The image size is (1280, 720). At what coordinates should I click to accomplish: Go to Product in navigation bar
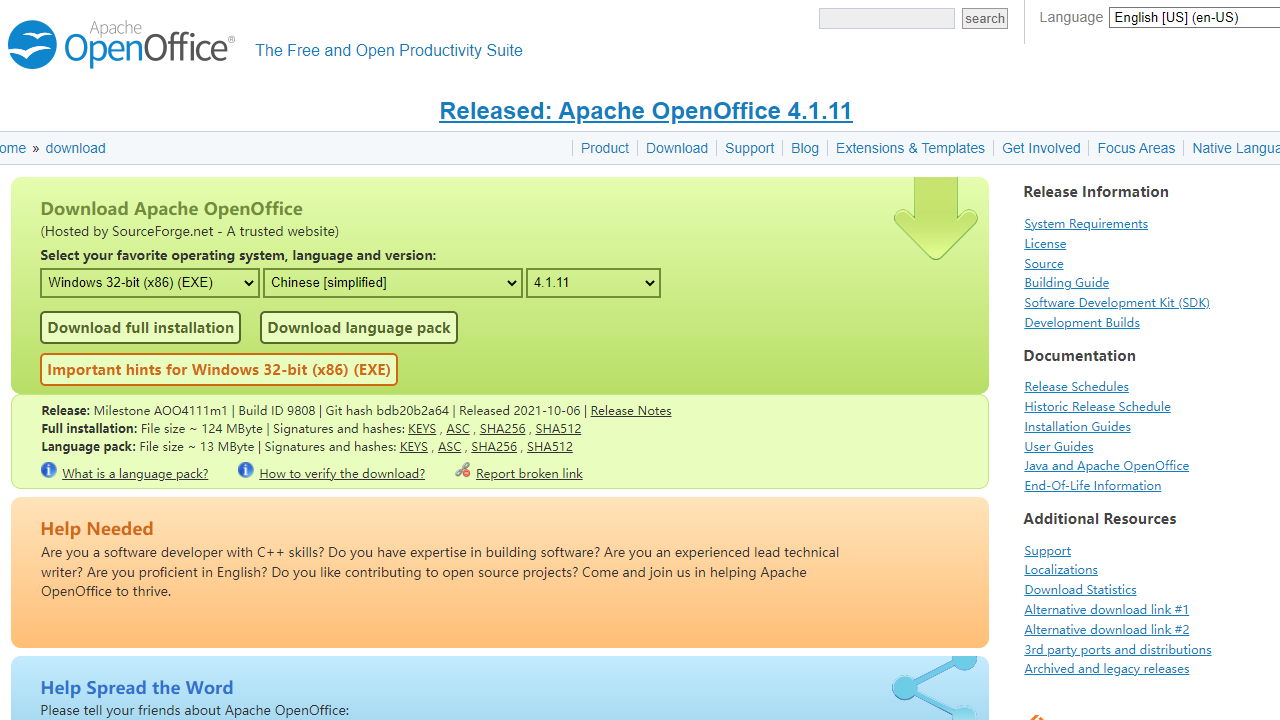coord(605,148)
